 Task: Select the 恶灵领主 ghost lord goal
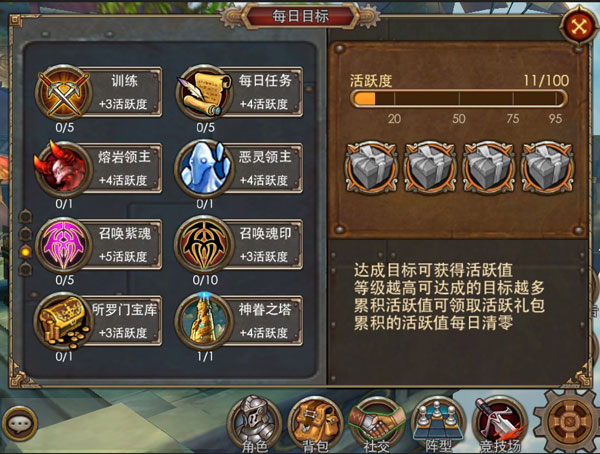[240, 168]
